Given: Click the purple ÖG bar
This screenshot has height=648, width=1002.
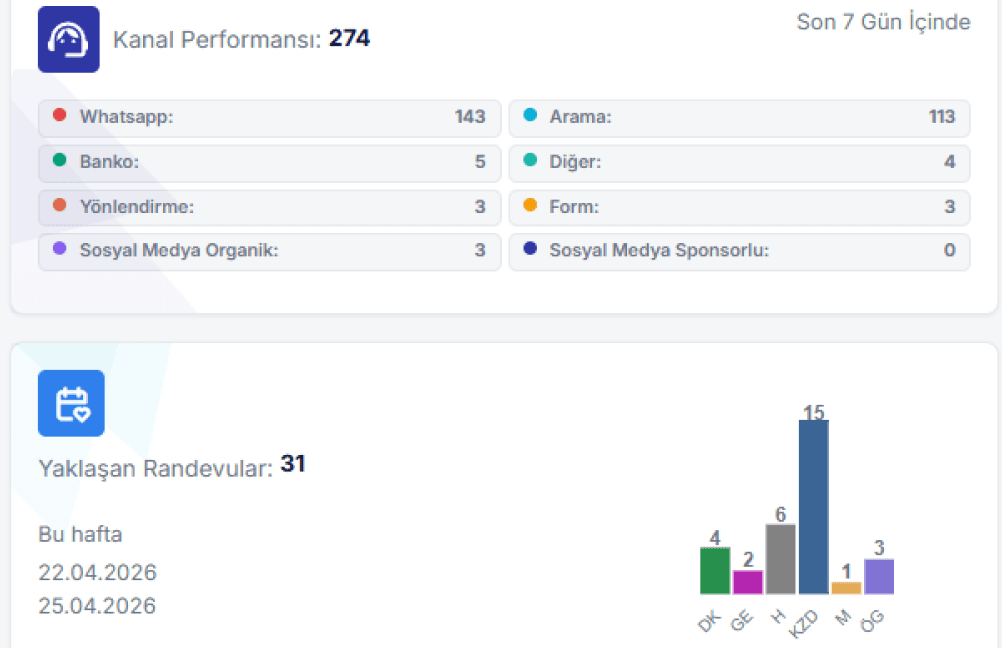Looking at the screenshot, I should coord(878,576).
